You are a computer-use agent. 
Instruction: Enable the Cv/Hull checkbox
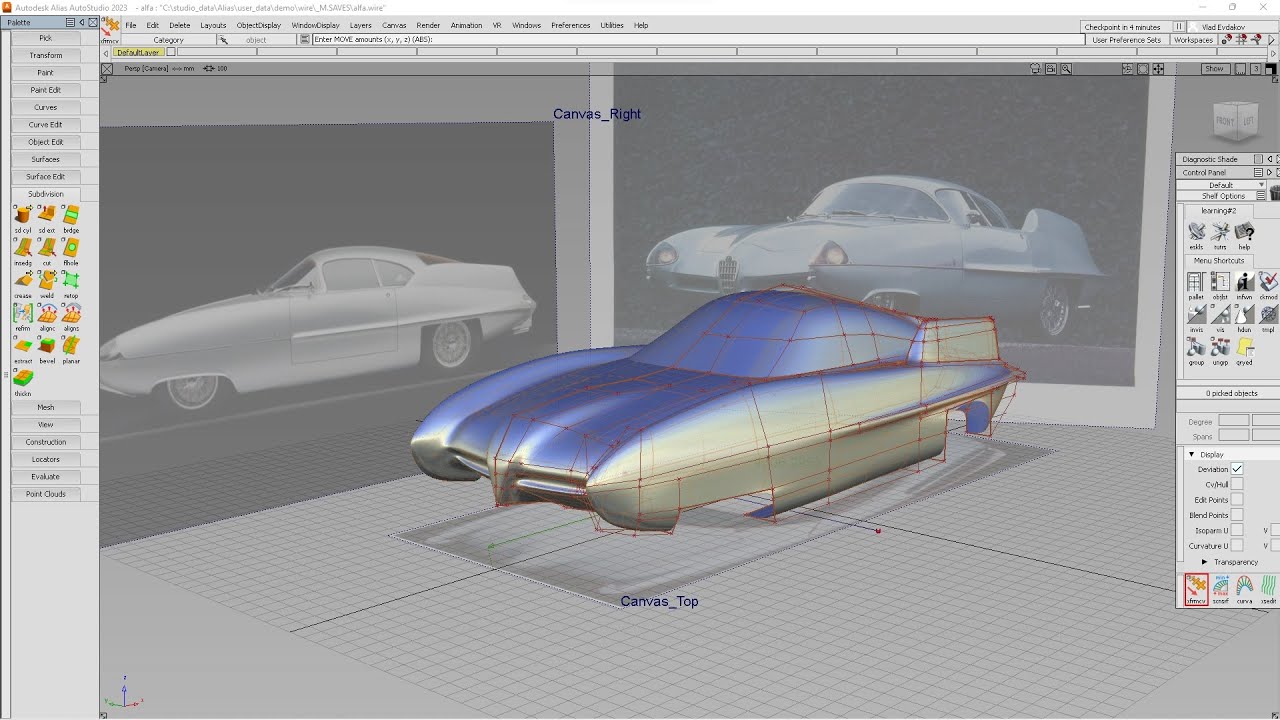coord(1237,484)
